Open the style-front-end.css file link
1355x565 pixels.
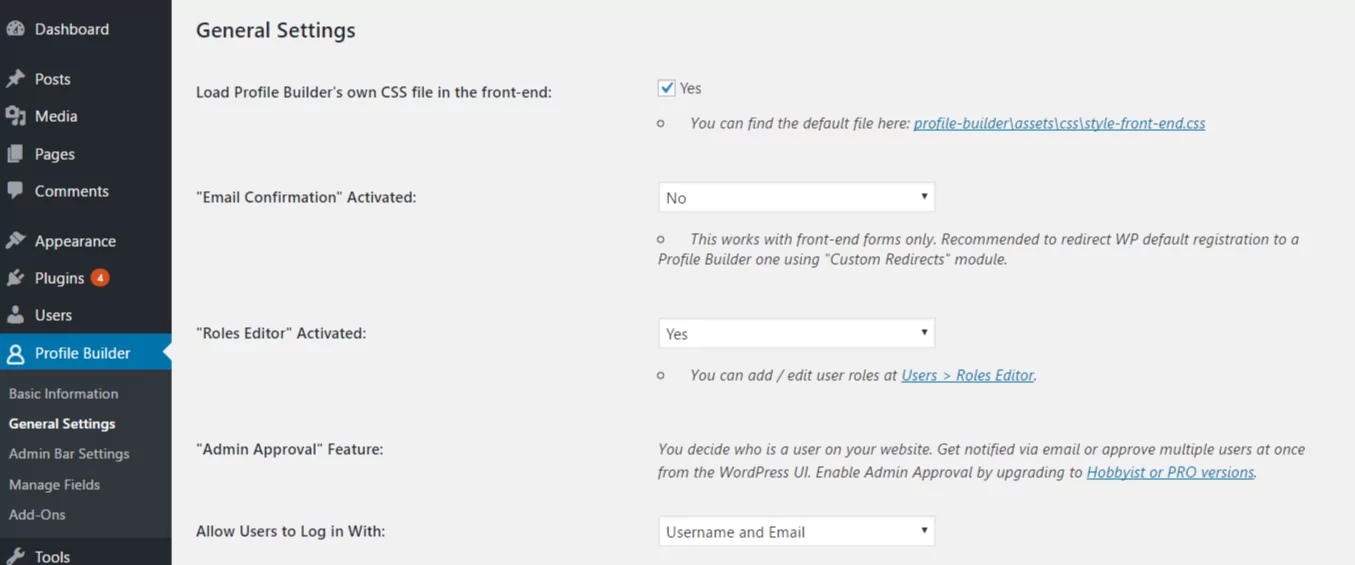pyautogui.click(x=1059, y=123)
